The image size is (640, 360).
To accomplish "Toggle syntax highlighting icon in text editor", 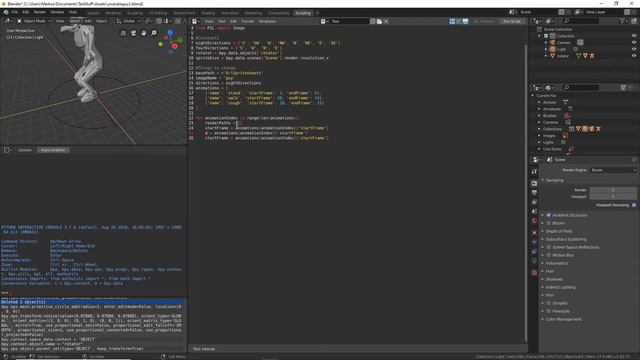I will coord(465,21).
